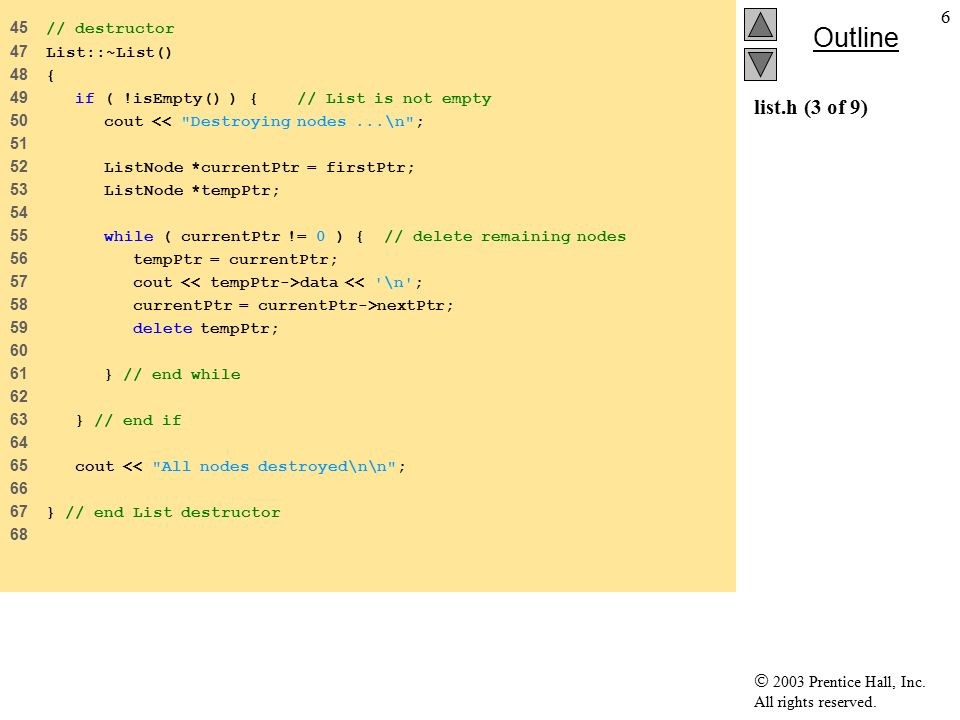This screenshot has width=960, height=720.
Task: Select the 'list.h (3 of 9)' heading
Action: tap(810, 108)
